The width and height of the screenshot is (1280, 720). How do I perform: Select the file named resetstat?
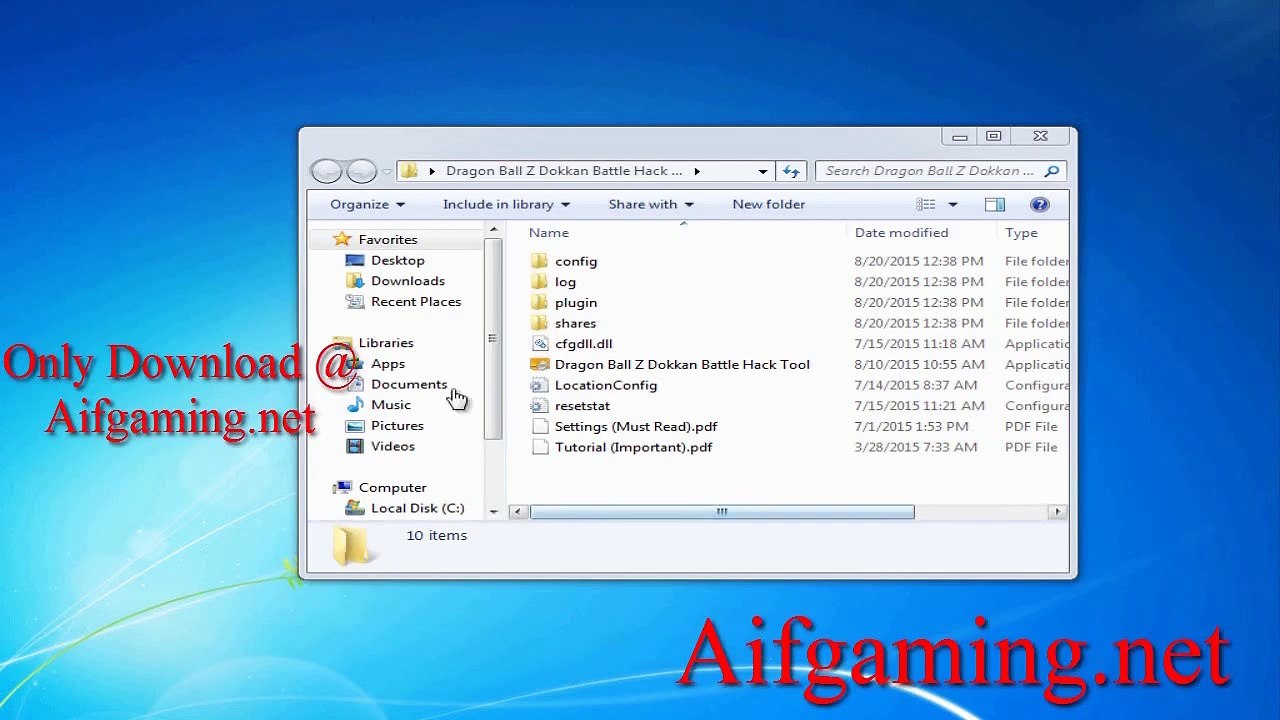[582, 406]
